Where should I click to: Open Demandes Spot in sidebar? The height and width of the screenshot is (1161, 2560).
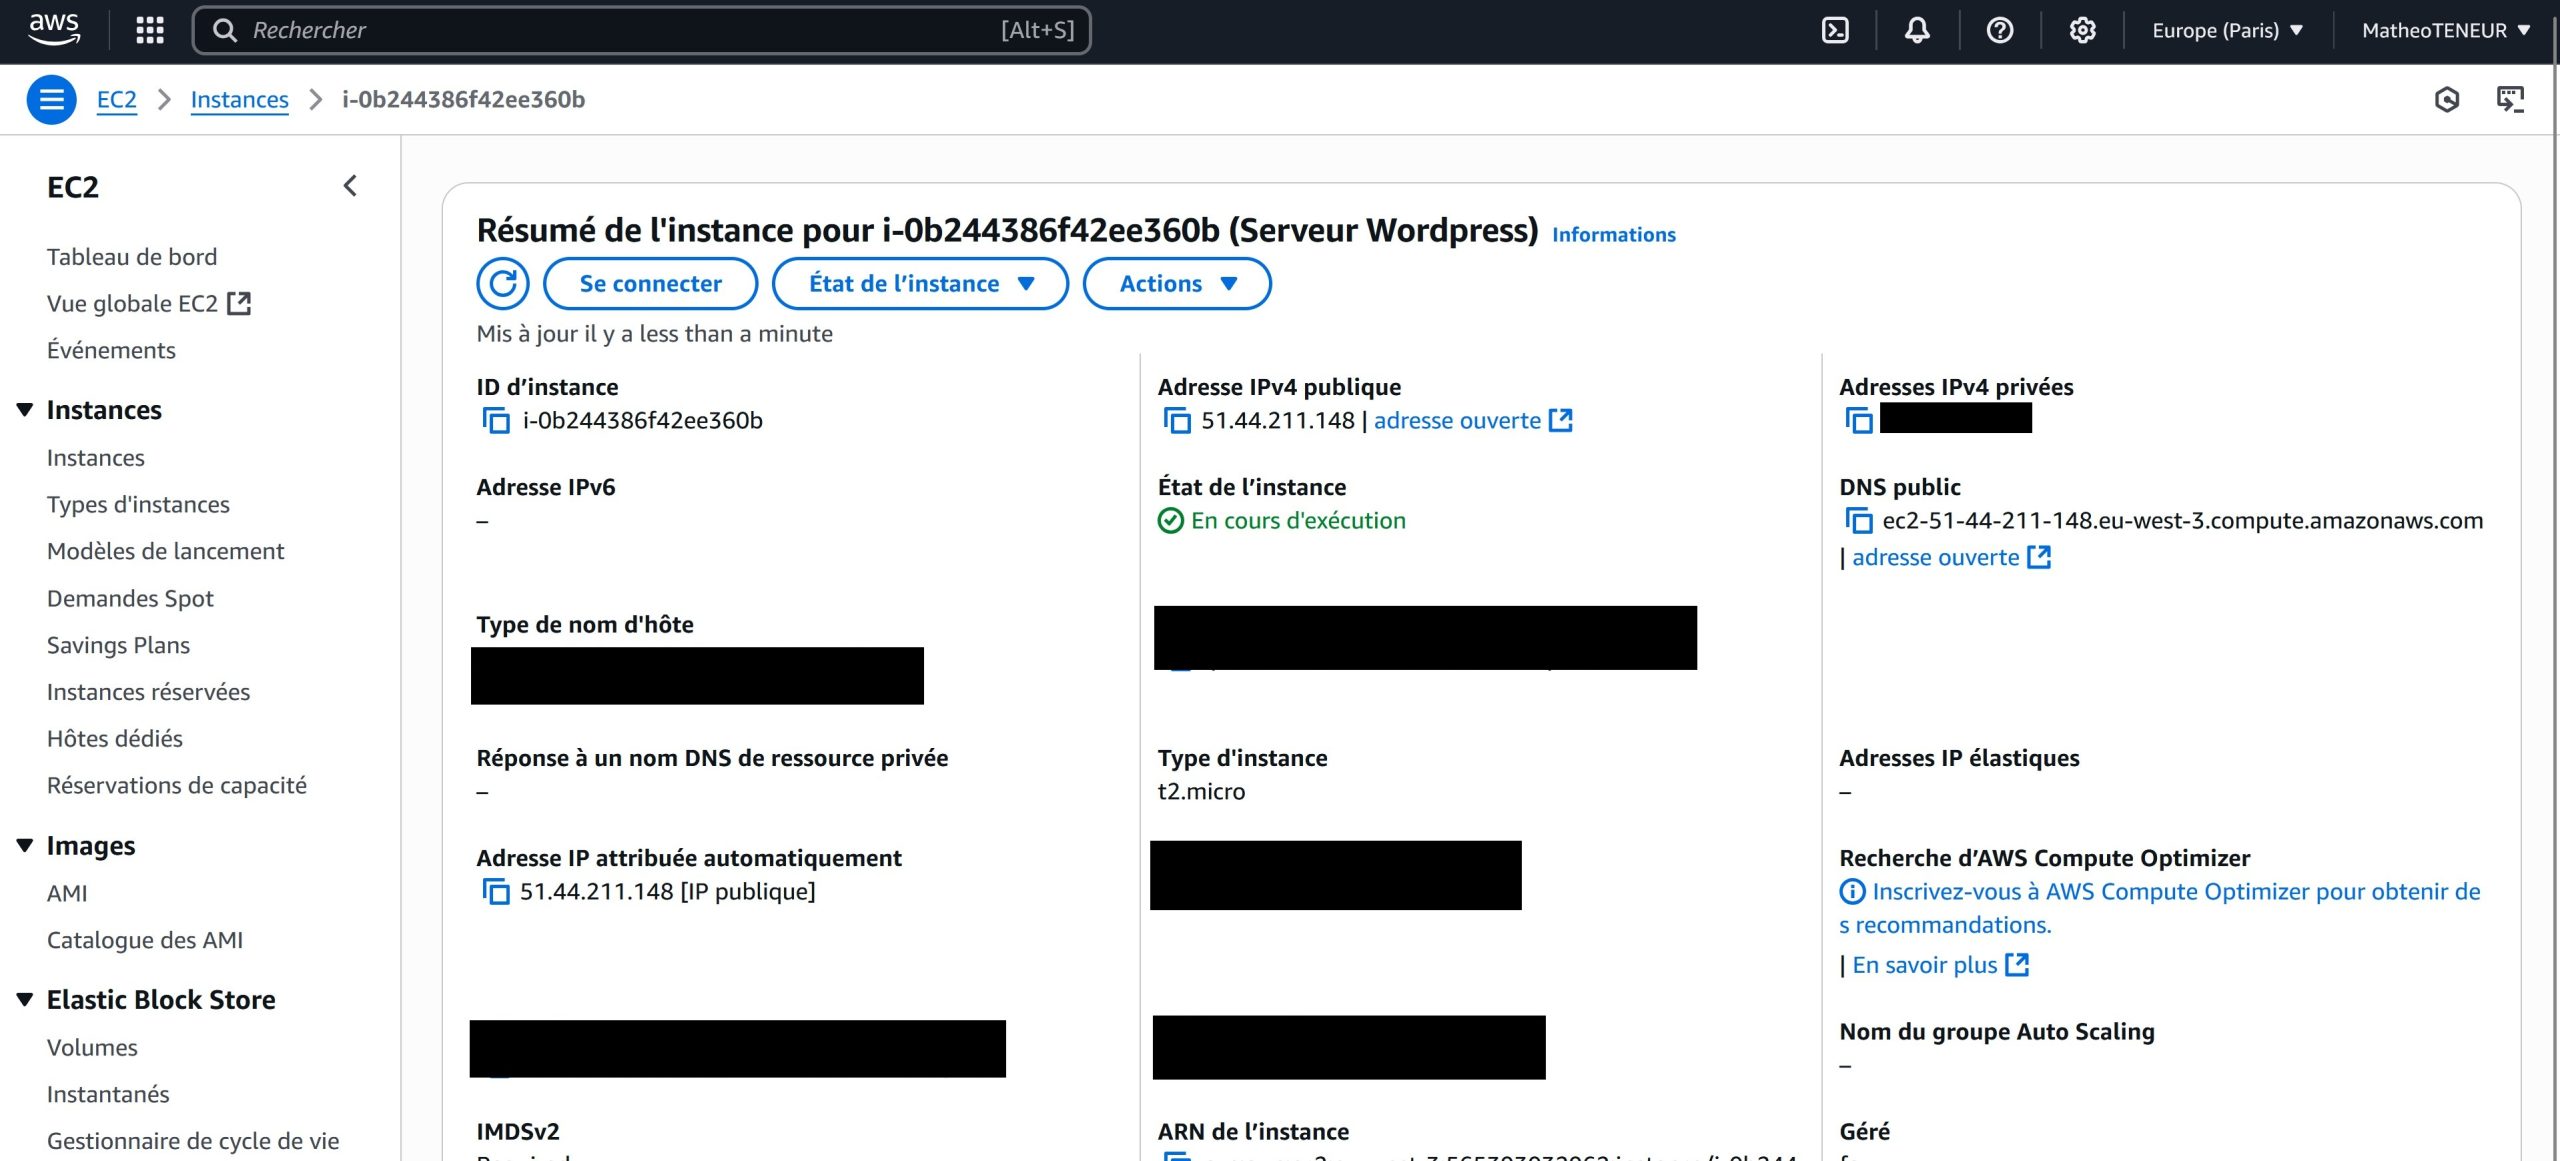pyautogui.click(x=130, y=598)
